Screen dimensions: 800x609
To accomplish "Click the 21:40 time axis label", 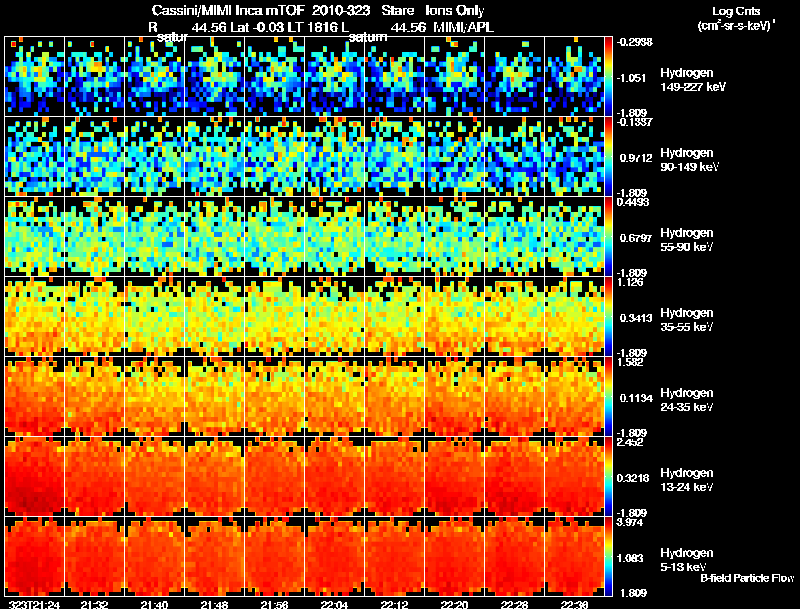I will [154, 604].
